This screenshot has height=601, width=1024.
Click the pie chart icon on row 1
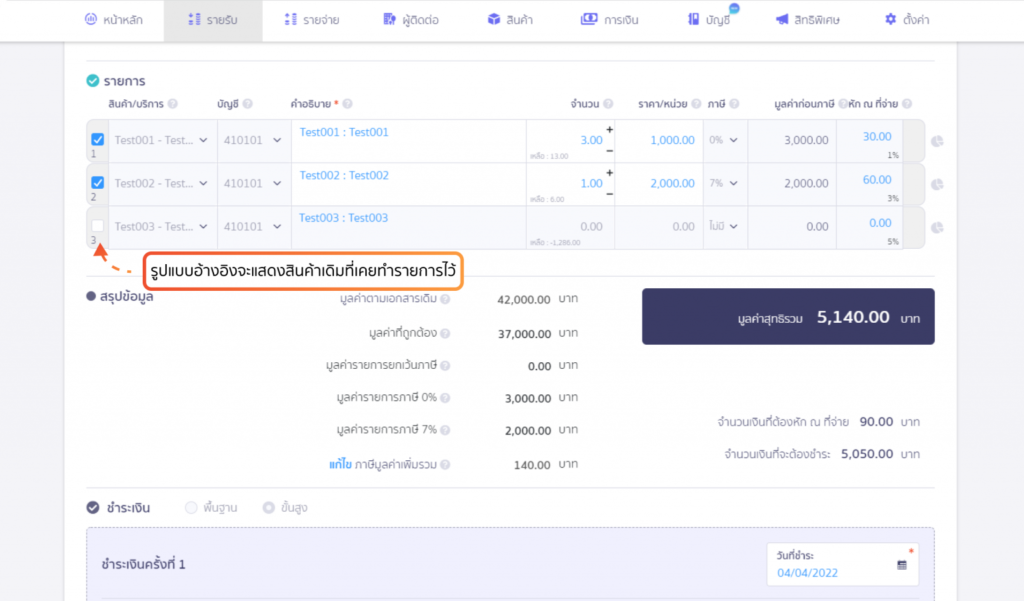click(x=937, y=141)
